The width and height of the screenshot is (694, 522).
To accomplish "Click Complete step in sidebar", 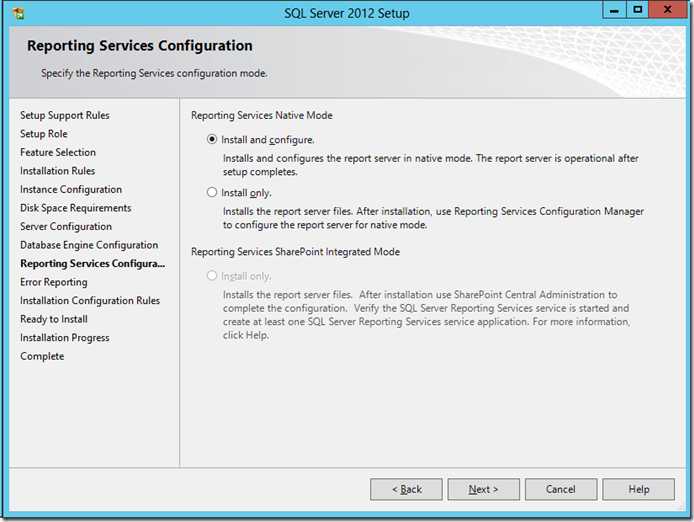I will (x=42, y=356).
